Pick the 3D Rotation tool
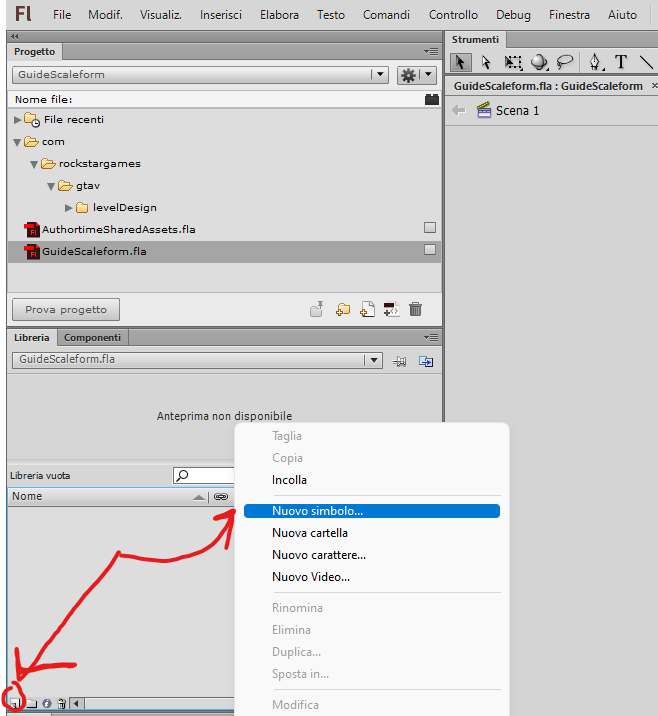658x716 pixels. pos(539,62)
